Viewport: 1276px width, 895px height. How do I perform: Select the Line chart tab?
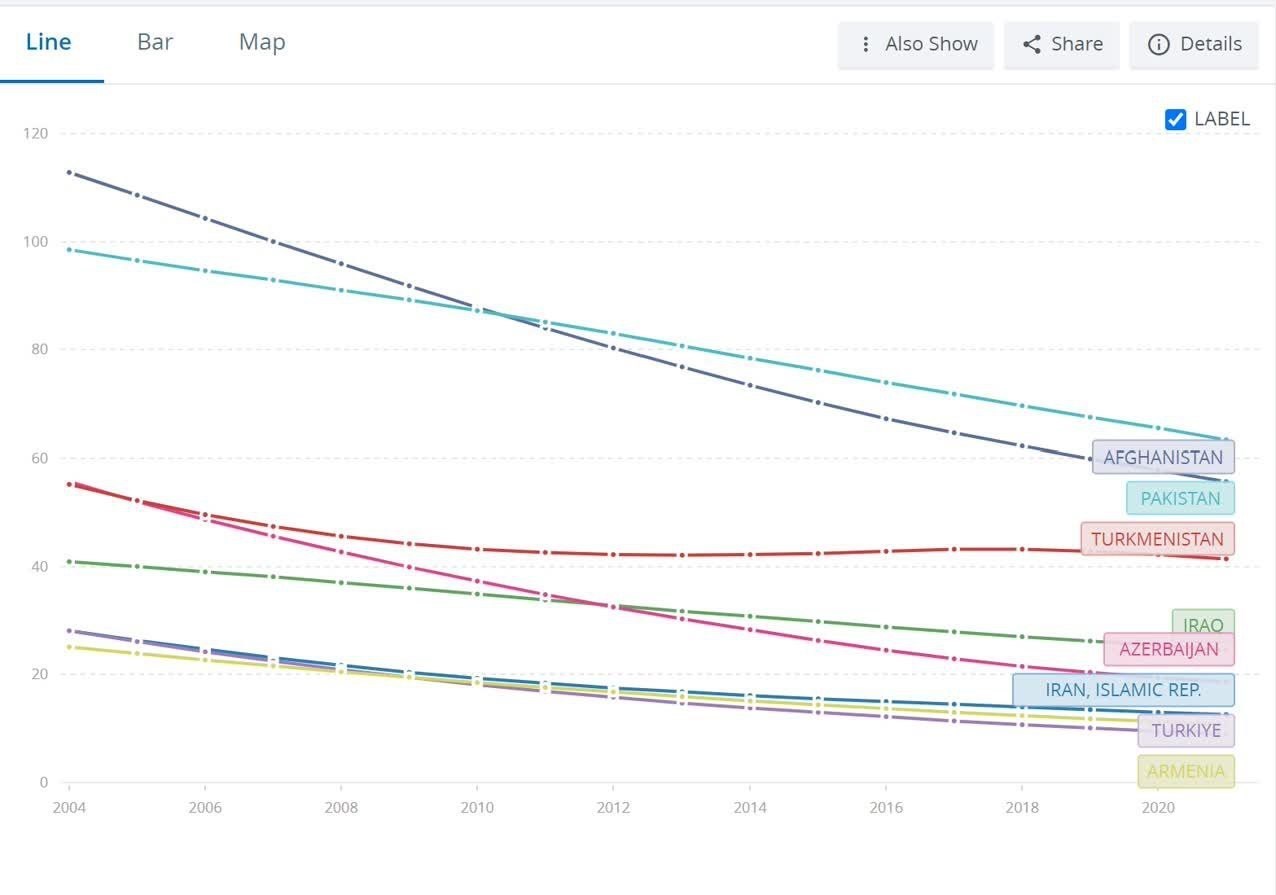(49, 42)
